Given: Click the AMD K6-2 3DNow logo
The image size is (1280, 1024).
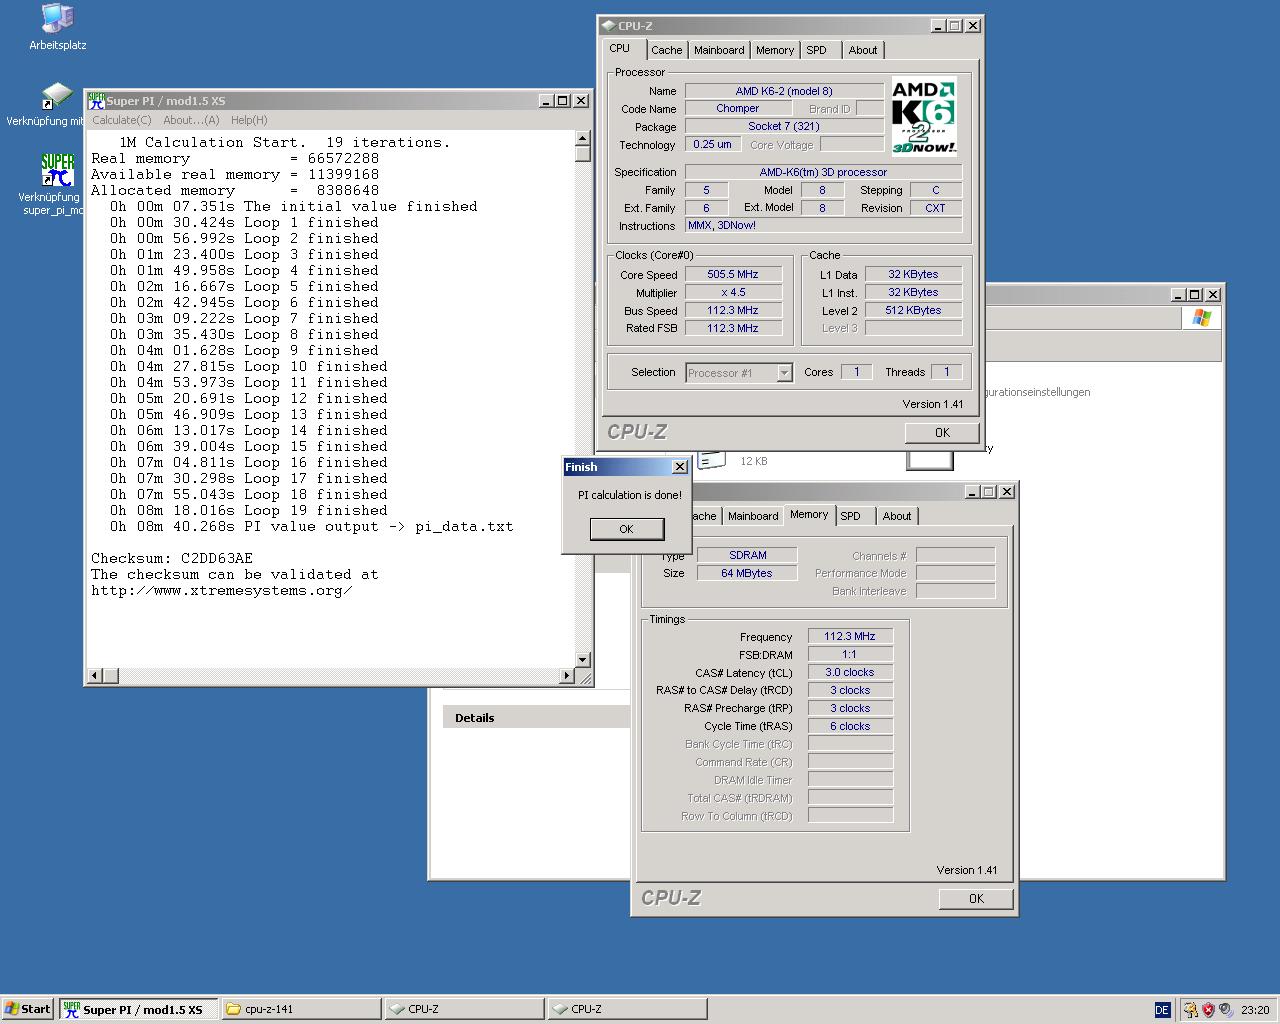Looking at the screenshot, I should (x=923, y=117).
